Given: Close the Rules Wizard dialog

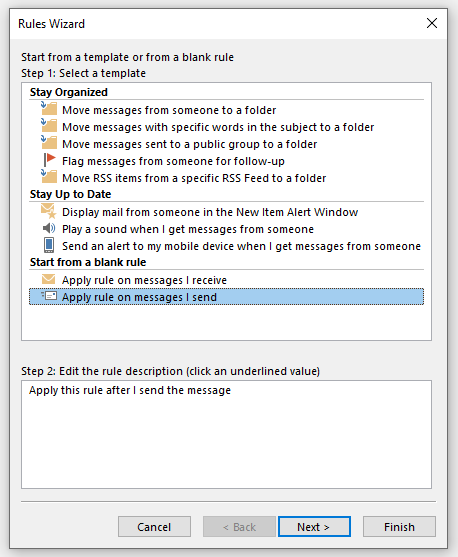Looking at the screenshot, I should click(x=432, y=23).
